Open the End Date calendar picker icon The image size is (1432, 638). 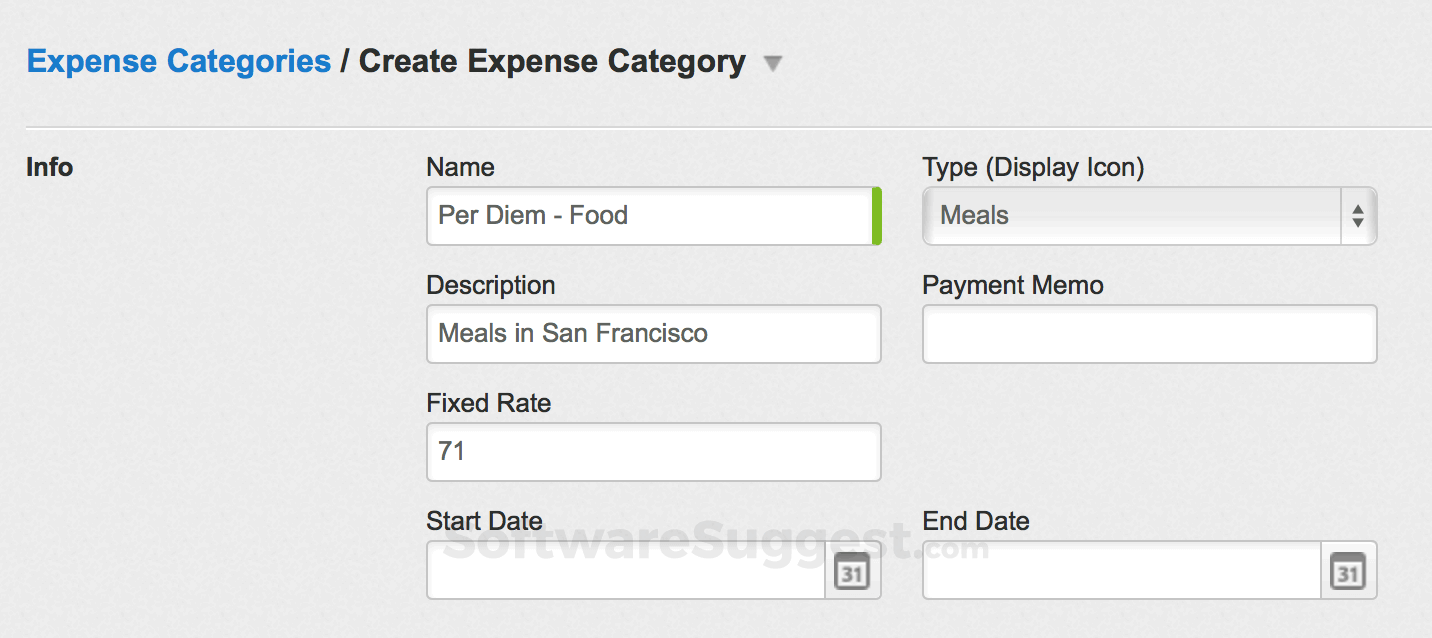click(1348, 573)
